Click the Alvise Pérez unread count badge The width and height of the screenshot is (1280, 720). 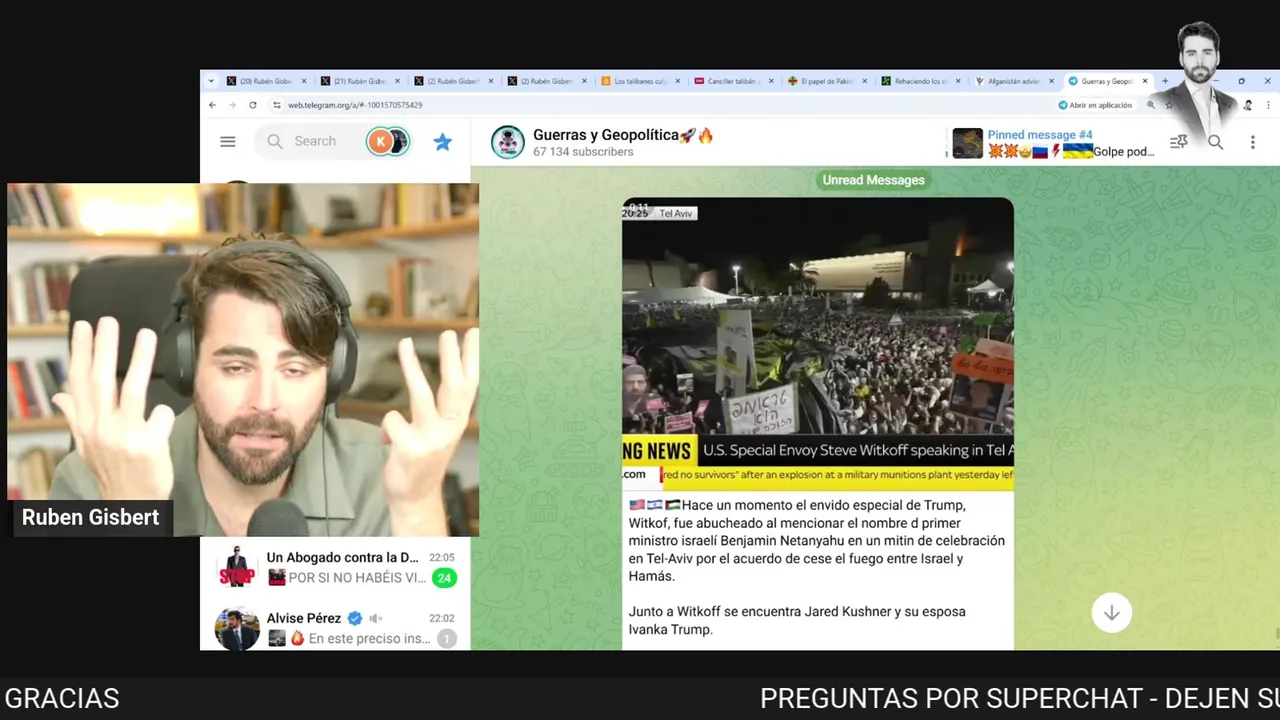[447, 638]
